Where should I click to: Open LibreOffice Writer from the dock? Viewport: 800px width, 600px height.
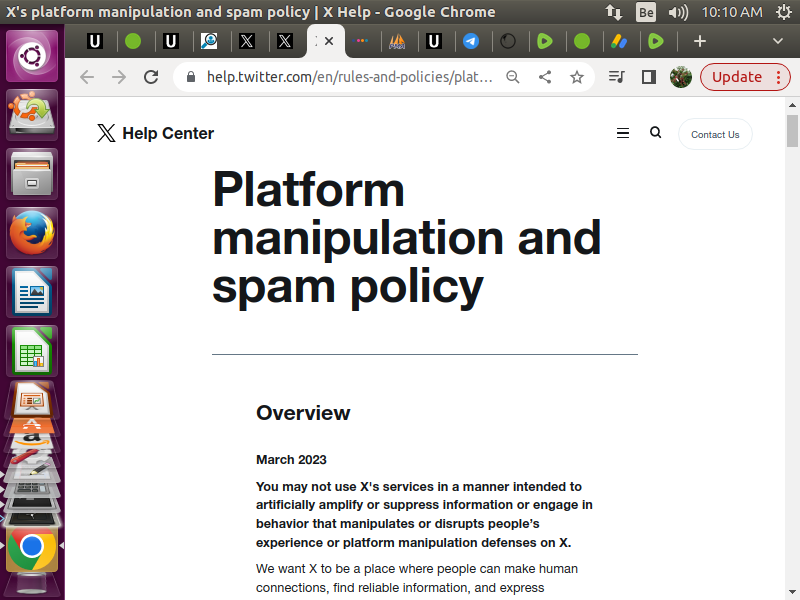coord(33,292)
